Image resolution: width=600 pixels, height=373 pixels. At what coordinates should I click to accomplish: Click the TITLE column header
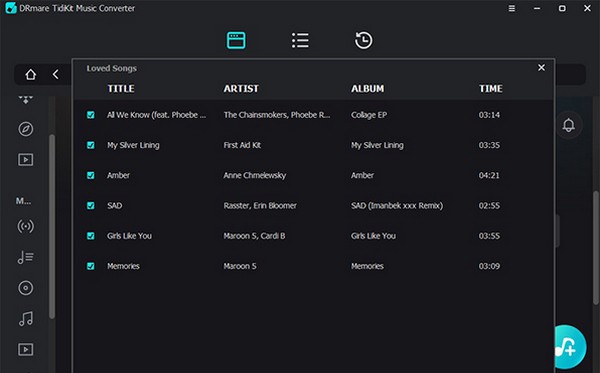click(x=121, y=89)
